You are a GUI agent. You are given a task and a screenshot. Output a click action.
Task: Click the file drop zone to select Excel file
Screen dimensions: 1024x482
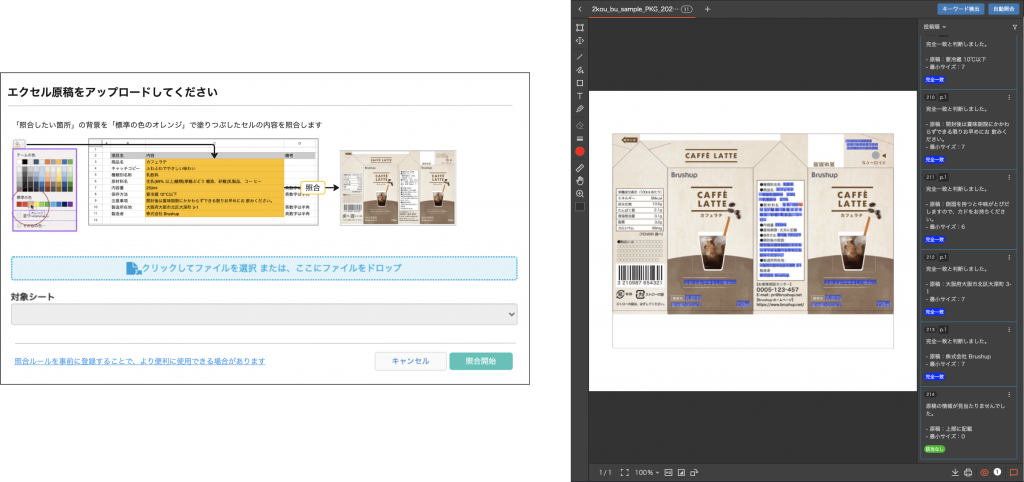coord(264,268)
